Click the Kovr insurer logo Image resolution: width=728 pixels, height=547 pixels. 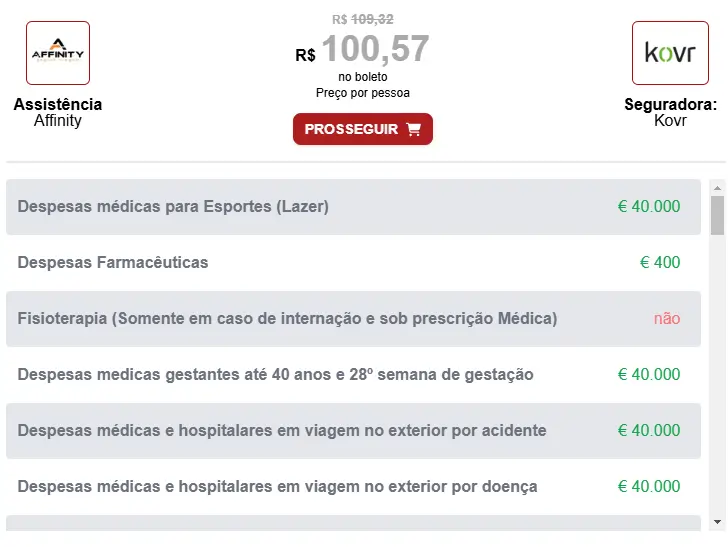670,53
